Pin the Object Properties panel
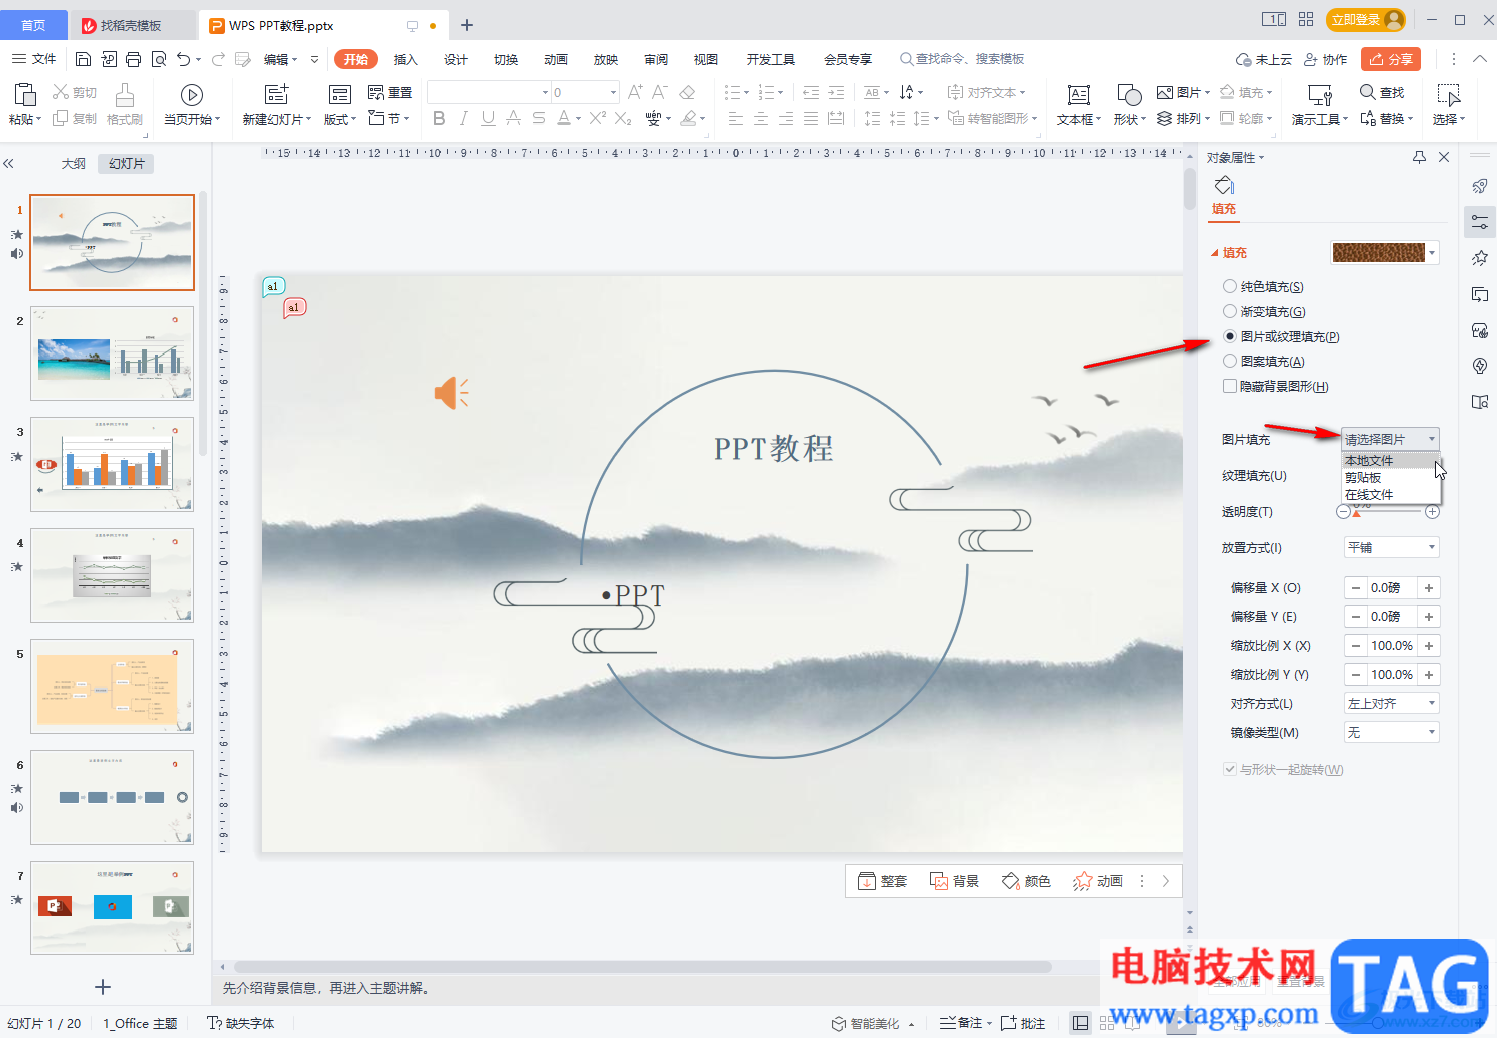 coord(1419,157)
